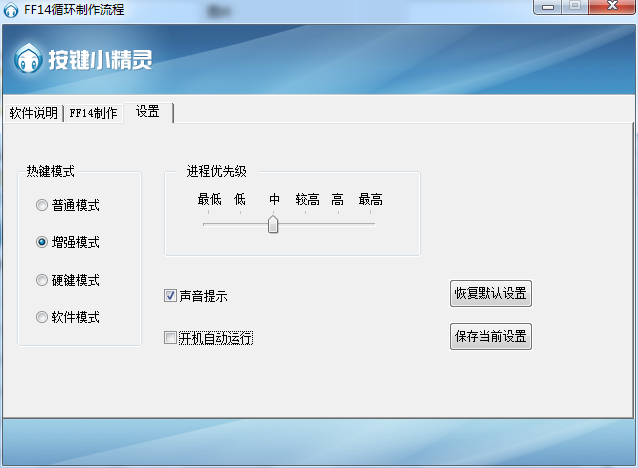This screenshot has width=638, height=468.
Task: Click the 中 priority label
Action: (x=274, y=199)
